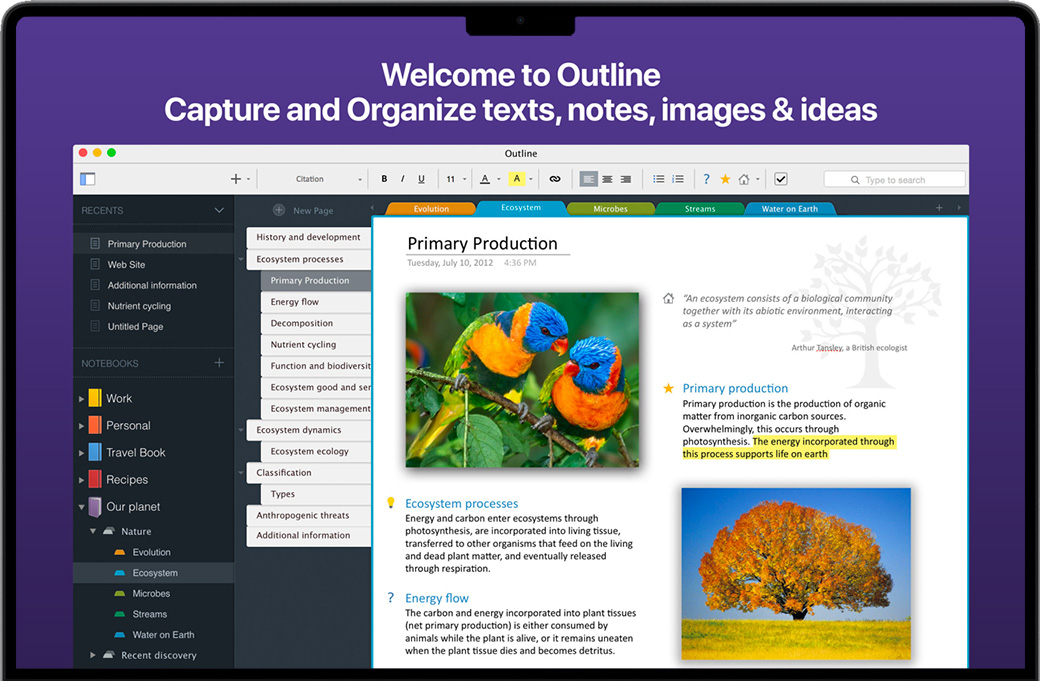Apply italic formatting from toolbar

coord(402,179)
